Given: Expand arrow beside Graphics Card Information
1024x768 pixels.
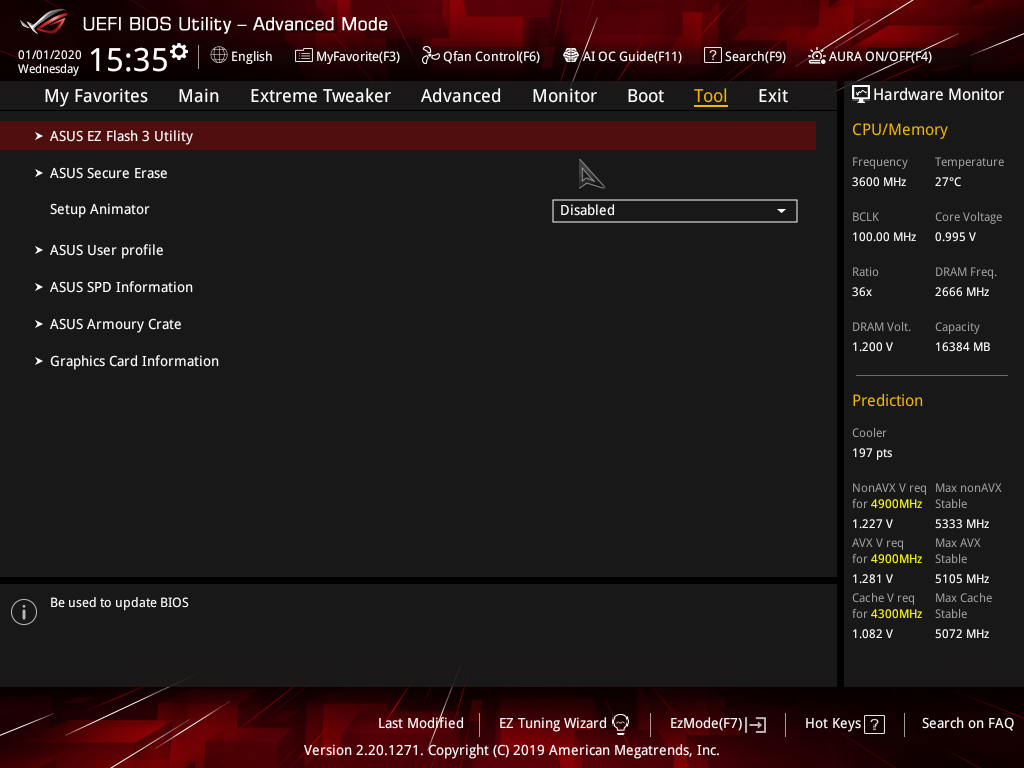Looking at the screenshot, I should click(39, 361).
